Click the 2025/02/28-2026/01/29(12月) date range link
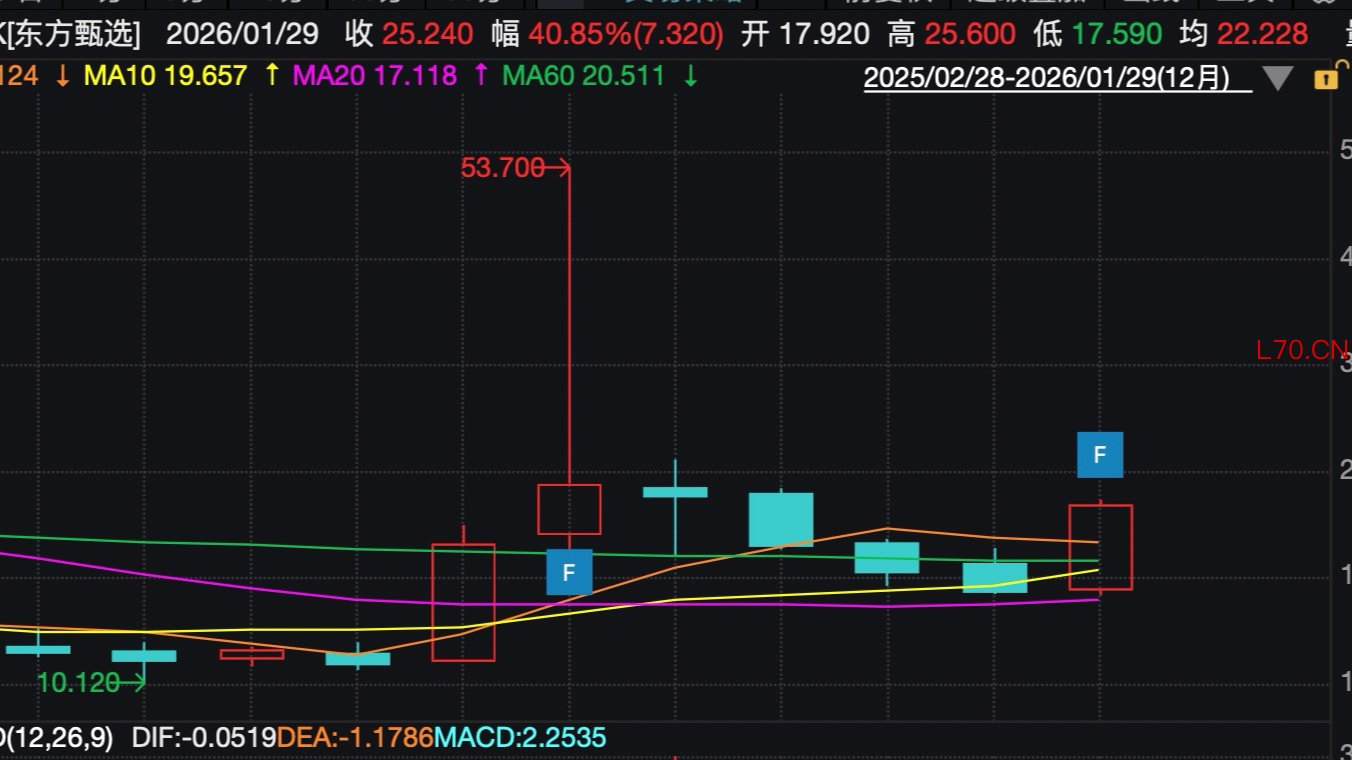This screenshot has height=760, width=1352. [1046, 77]
